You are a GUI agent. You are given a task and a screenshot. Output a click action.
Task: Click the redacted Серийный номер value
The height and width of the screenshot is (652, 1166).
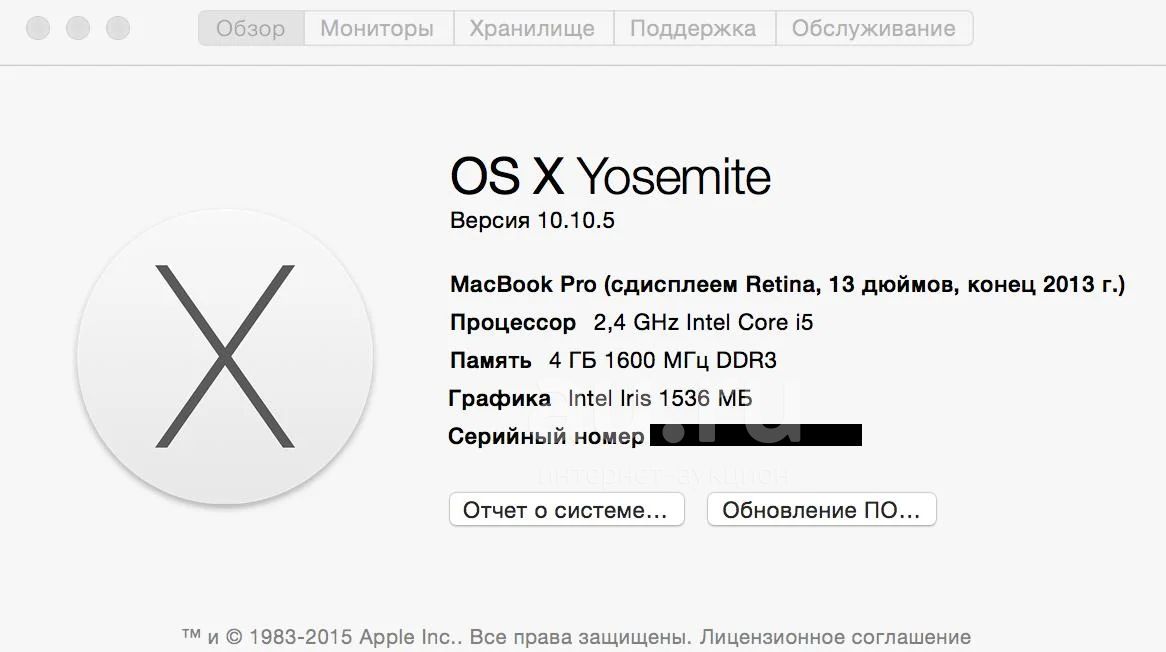click(x=756, y=435)
